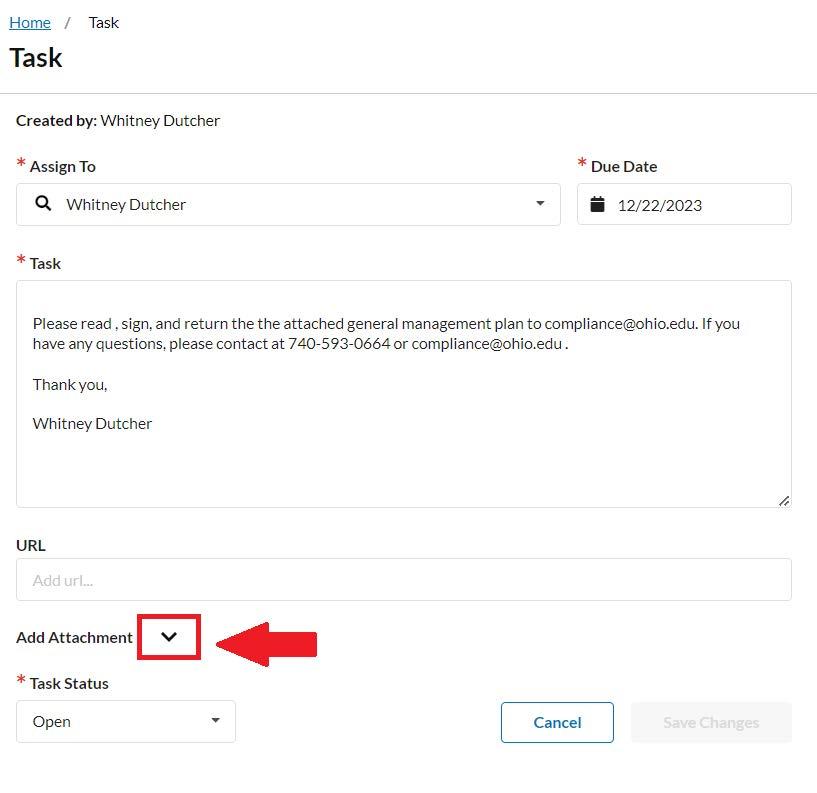This screenshot has height=793, width=817.
Task: Select the Open value in Task Status
Action: pyautogui.click(x=52, y=722)
